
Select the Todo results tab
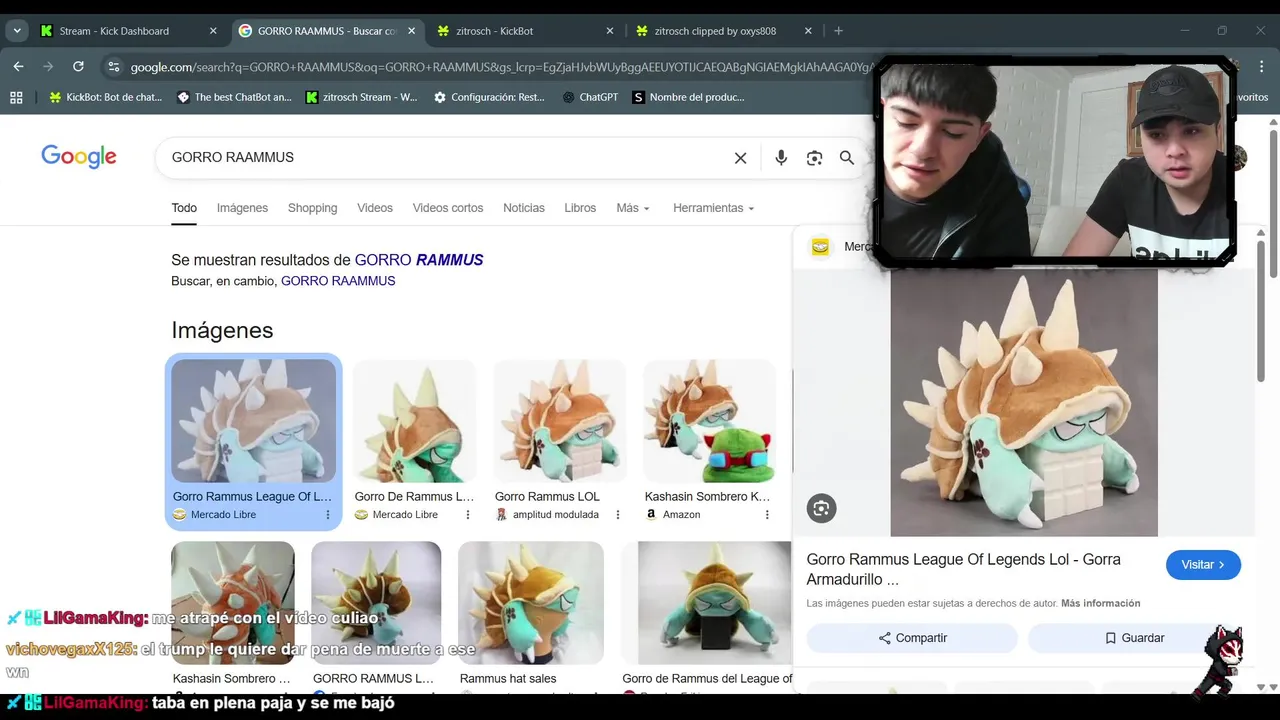[x=184, y=208]
